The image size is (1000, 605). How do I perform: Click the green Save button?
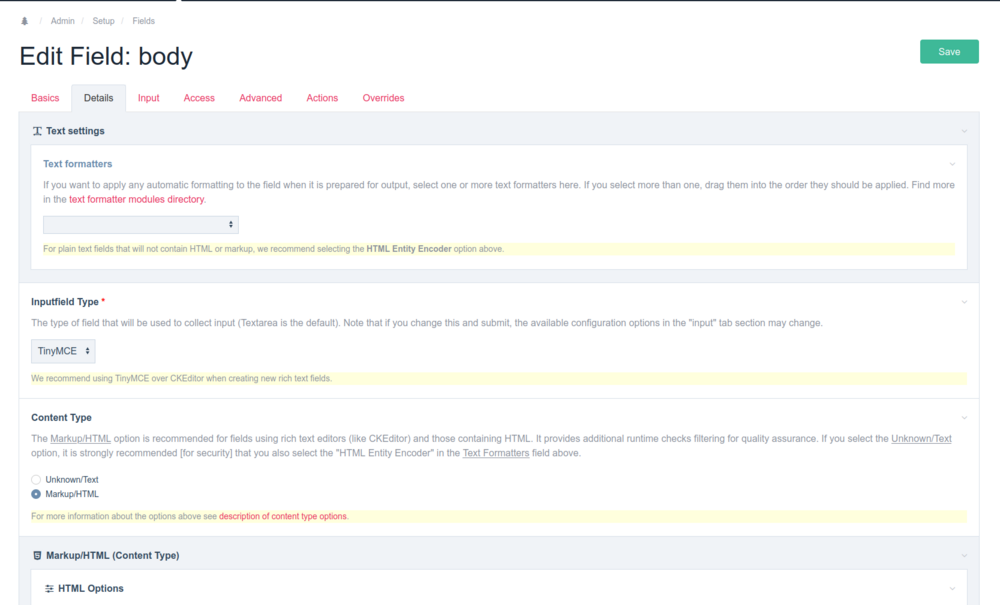pos(948,51)
